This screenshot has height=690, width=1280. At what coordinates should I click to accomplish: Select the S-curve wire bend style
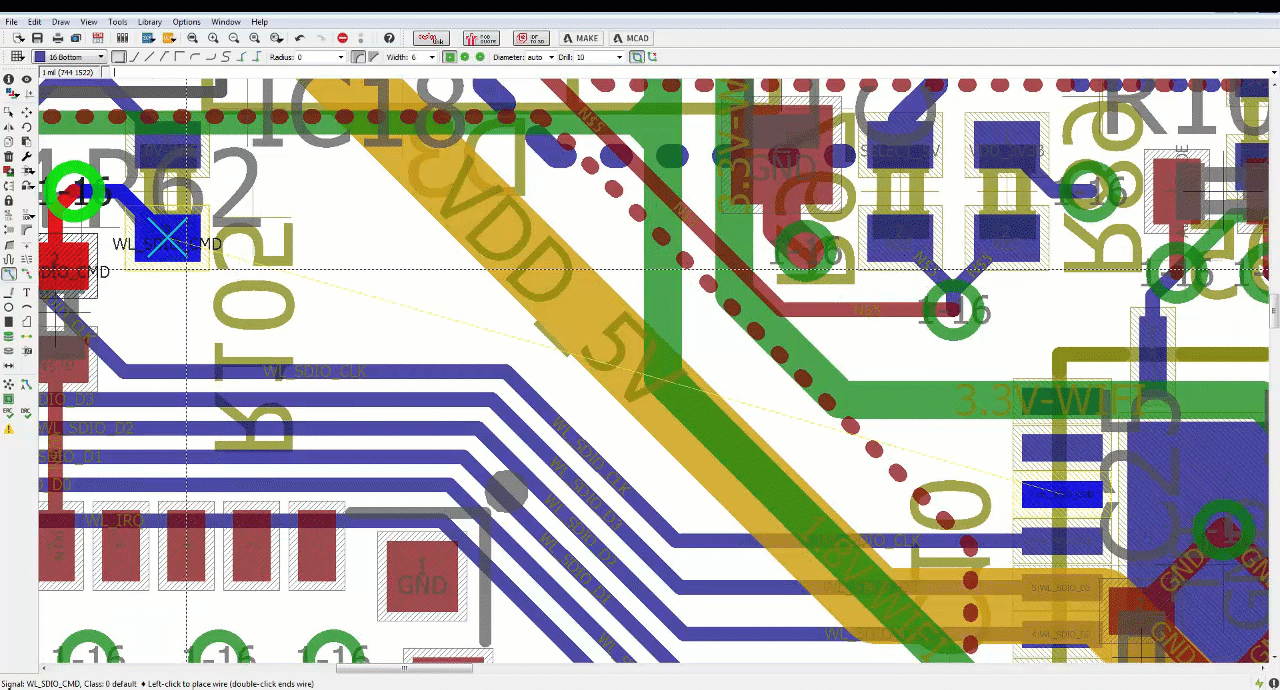pyautogui.click(x=226, y=57)
